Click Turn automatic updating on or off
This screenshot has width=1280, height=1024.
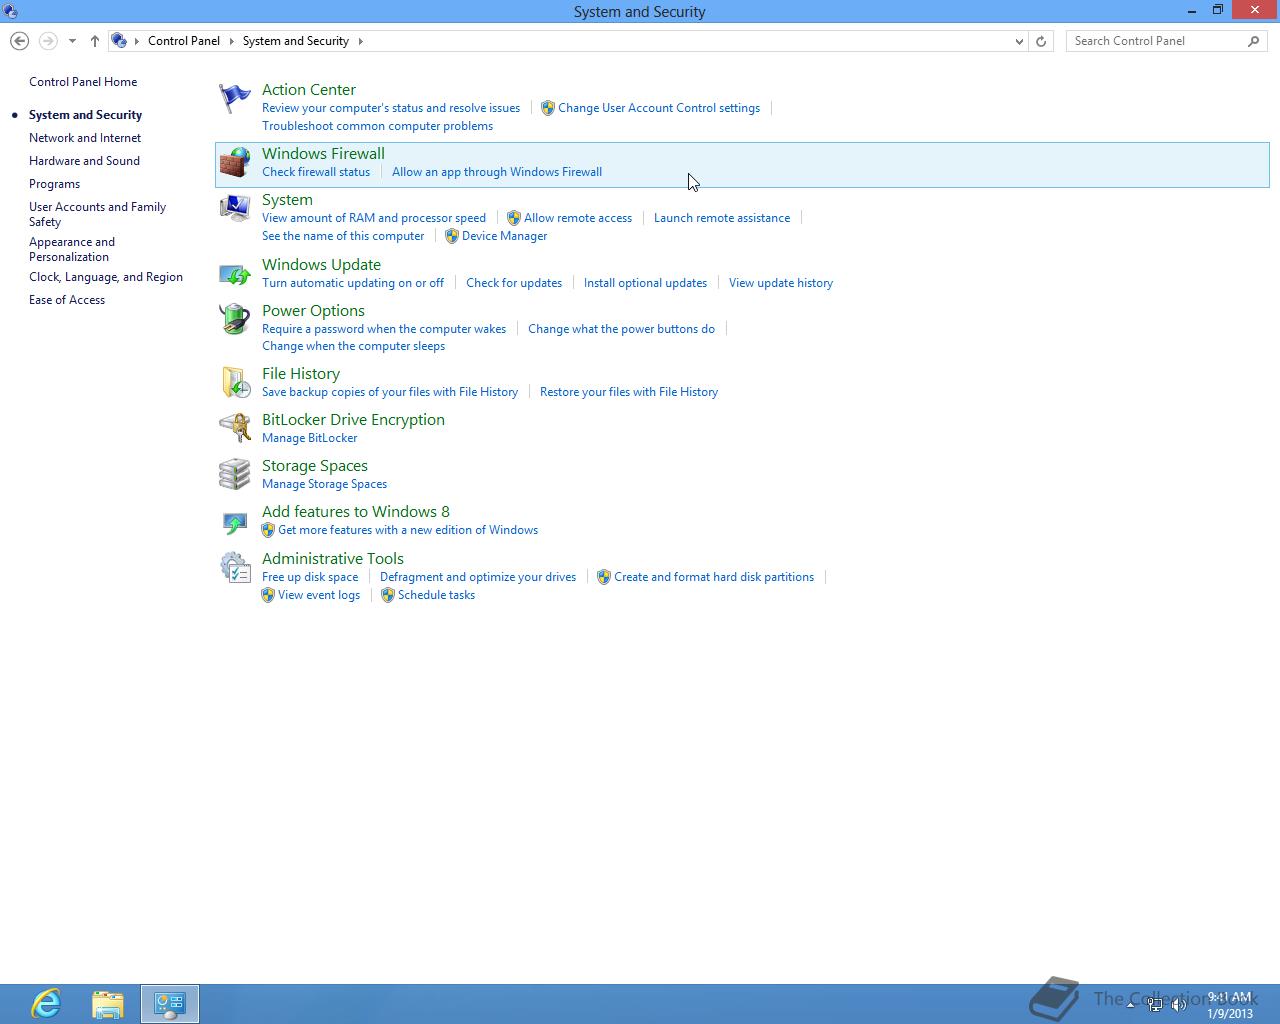pyautogui.click(x=353, y=283)
